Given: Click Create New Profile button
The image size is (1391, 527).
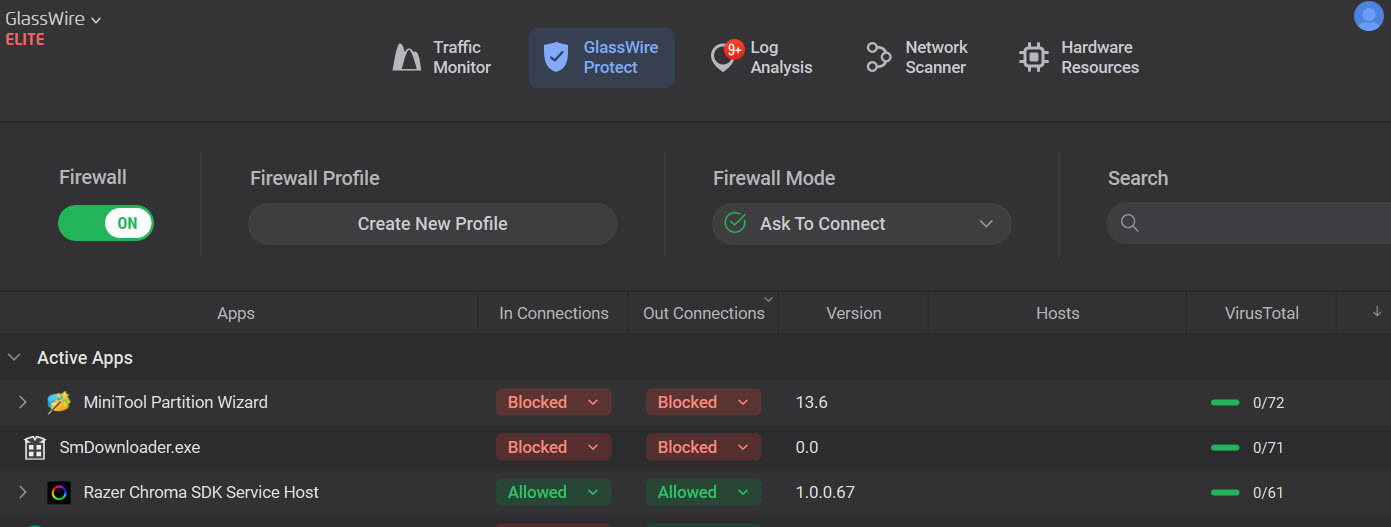Looking at the screenshot, I should (432, 224).
